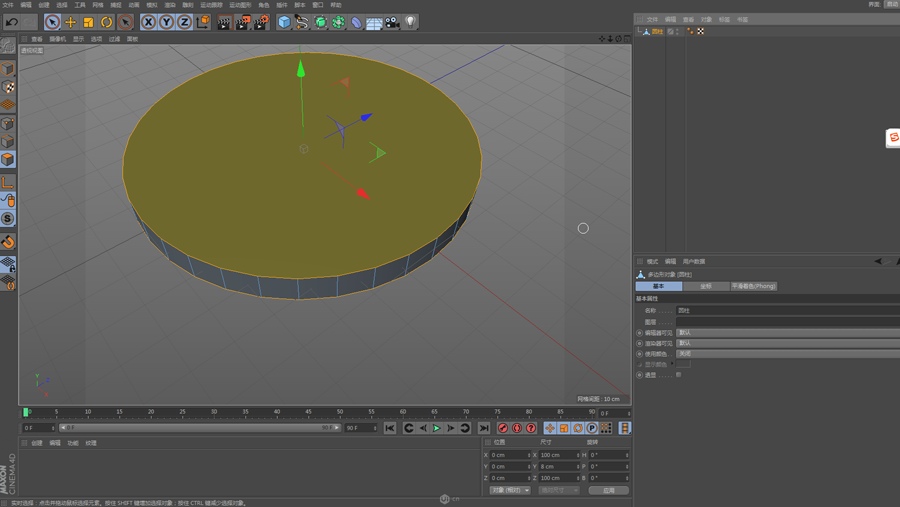The image size is (900, 507).
Task: Go to end of animation
Action: pyautogui.click(x=484, y=428)
